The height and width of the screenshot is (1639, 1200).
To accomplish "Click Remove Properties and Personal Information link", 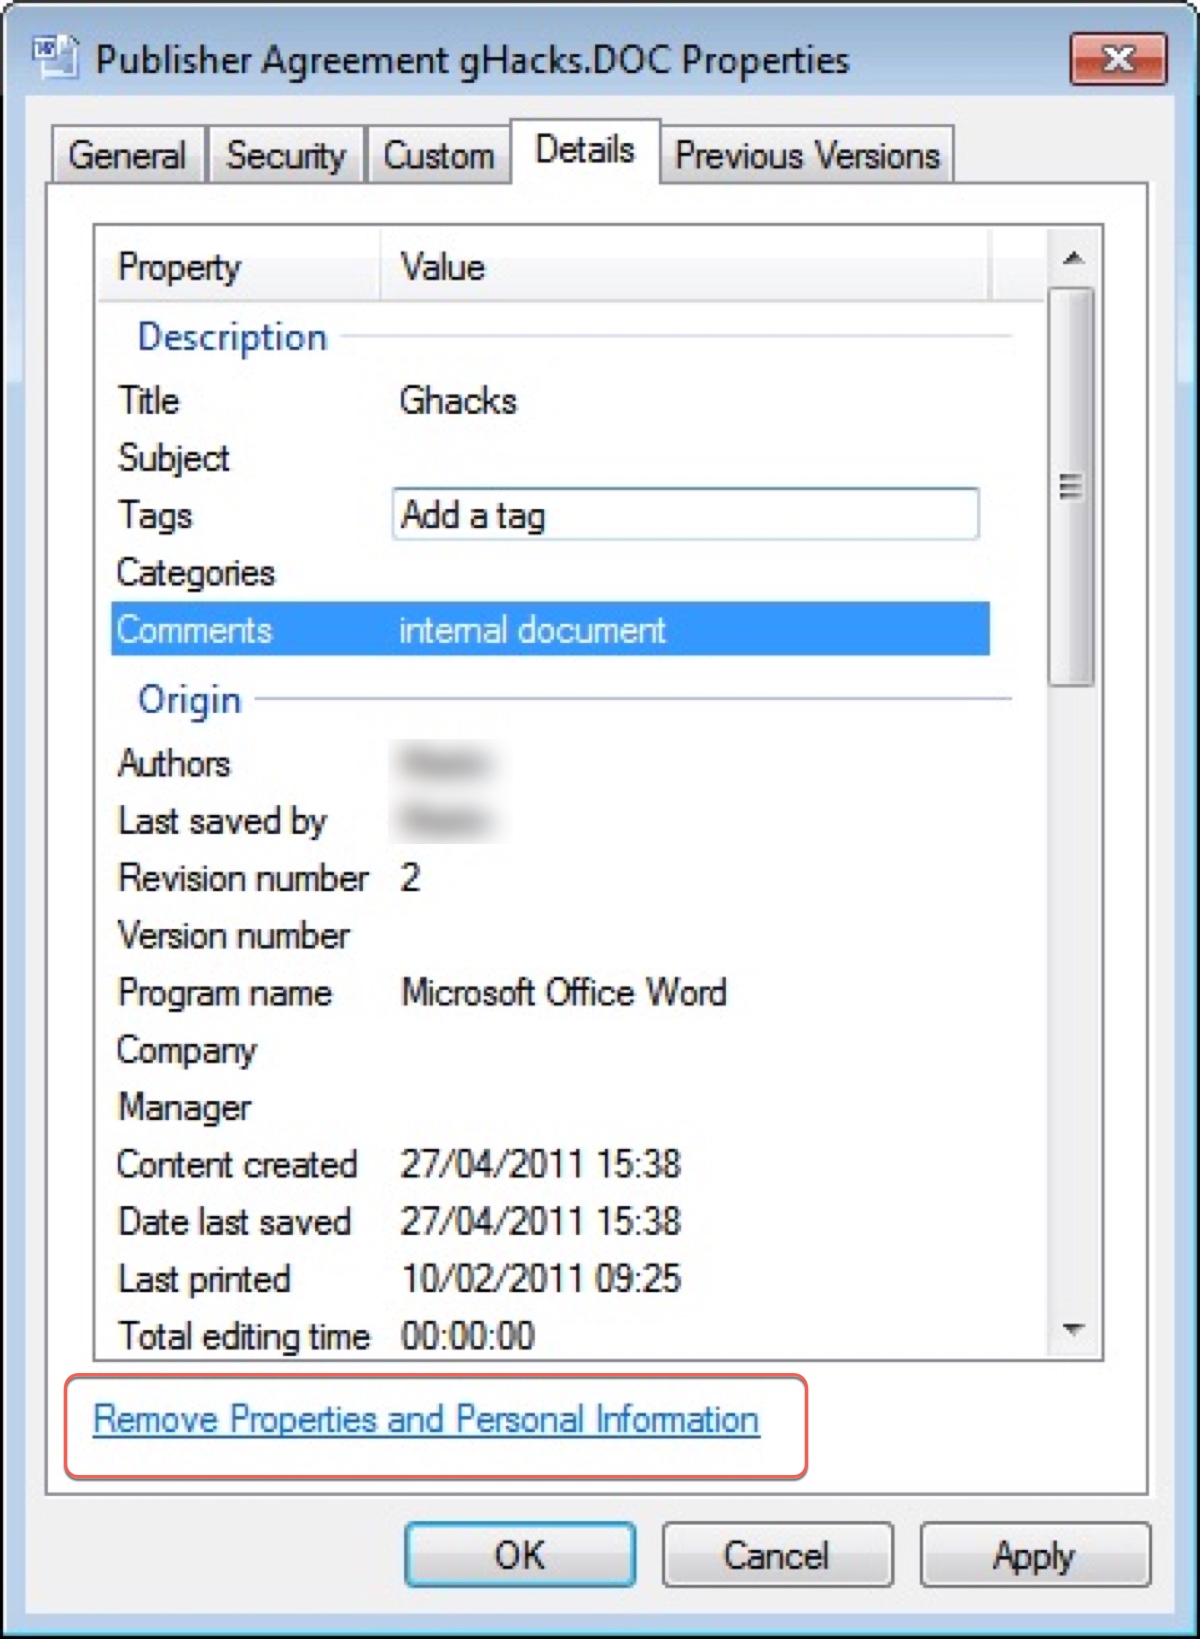I will [426, 1420].
